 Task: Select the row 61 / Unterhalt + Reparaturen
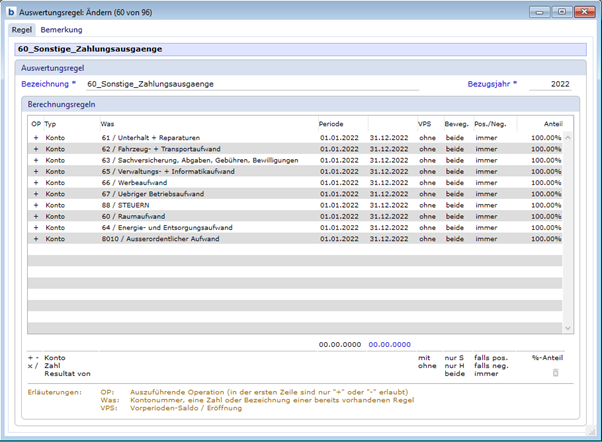(x=150, y=137)
